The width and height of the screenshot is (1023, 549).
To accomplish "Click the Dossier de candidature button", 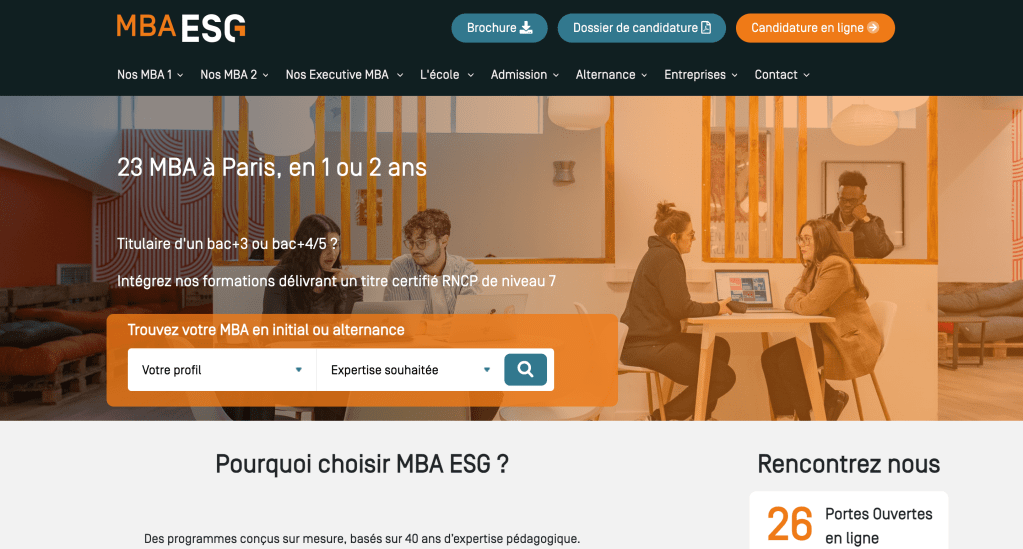I will [x=641, y=28].
